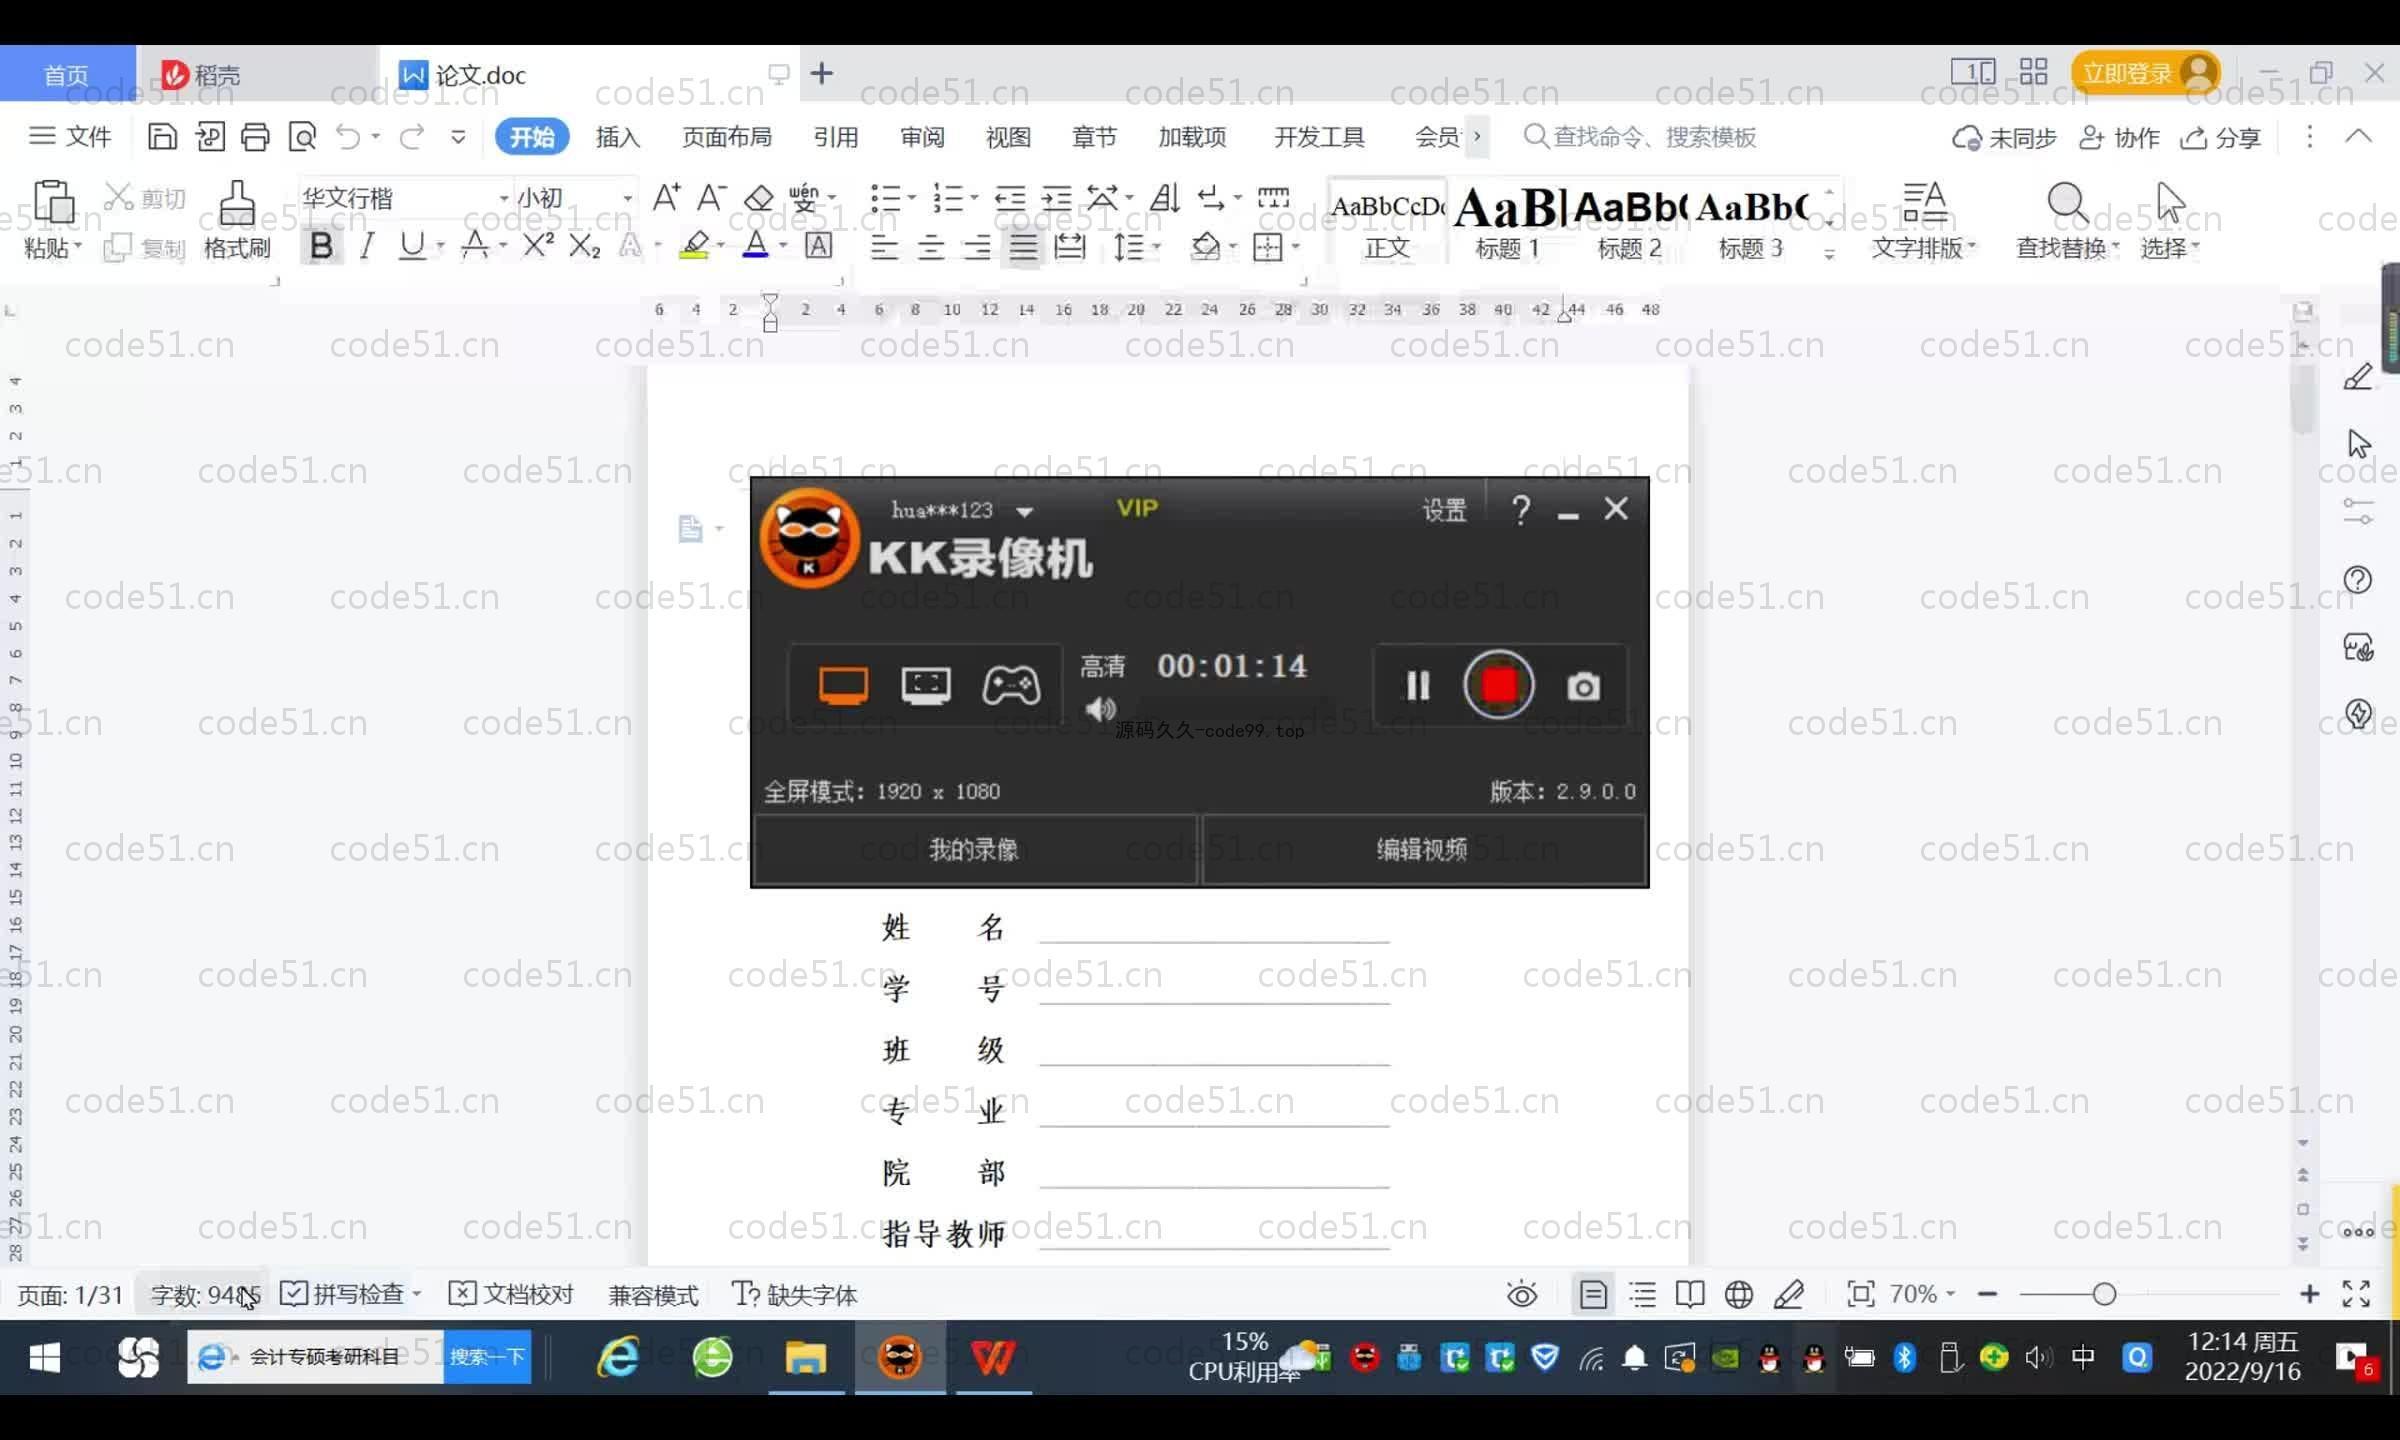This screenshot has width=2400, height=1440.
Task: Open the 引用 ribbon tab
Action: pos(836,137)
